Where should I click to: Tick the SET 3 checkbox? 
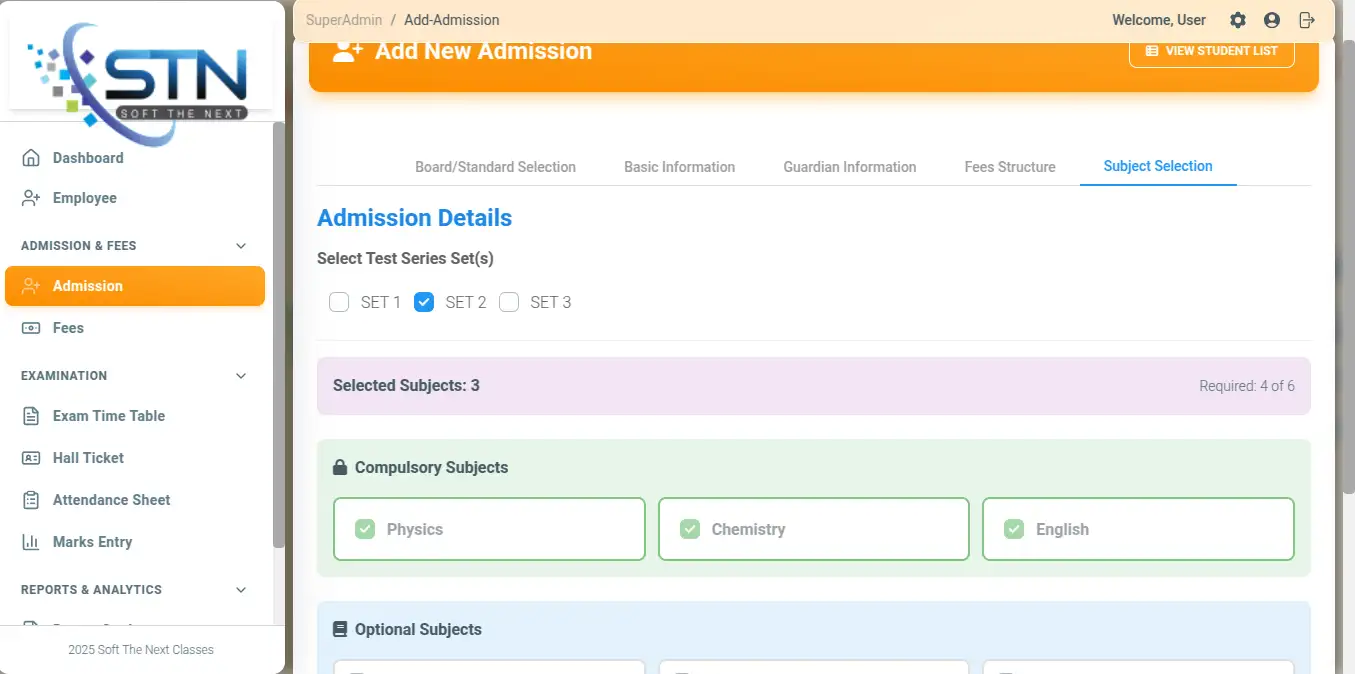point(509,302)
